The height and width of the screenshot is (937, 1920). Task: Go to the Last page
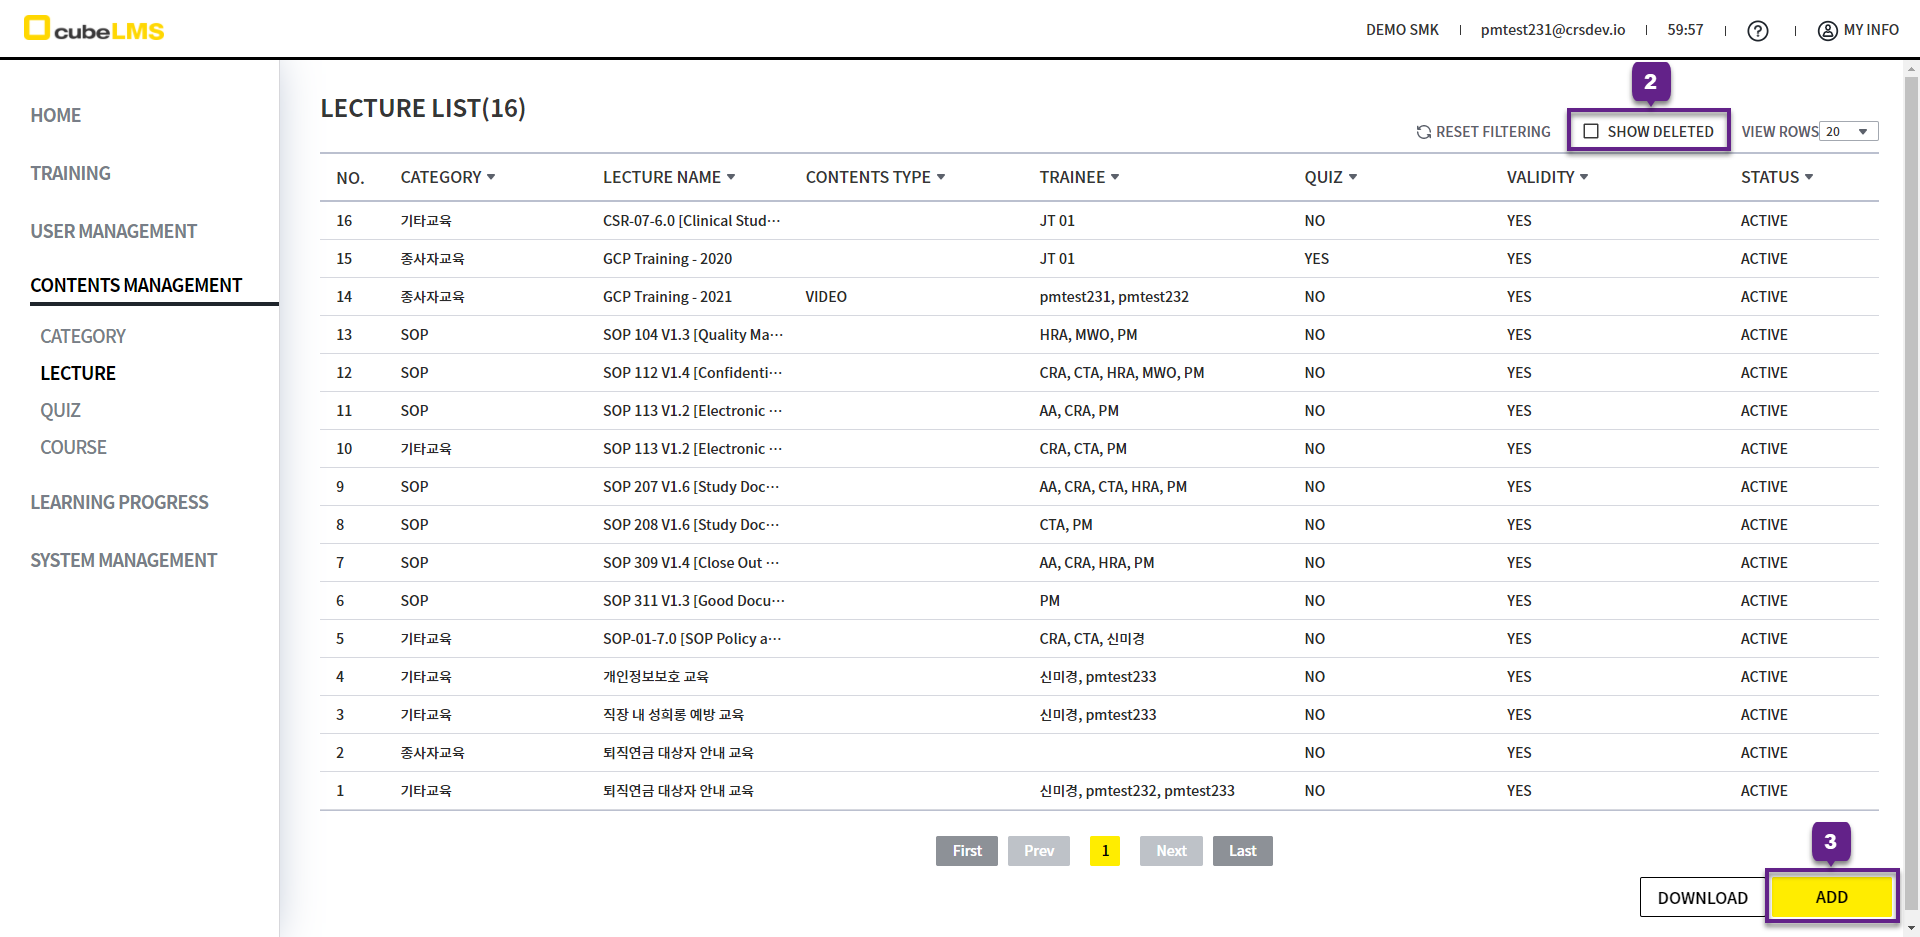tap(1242, 851)
